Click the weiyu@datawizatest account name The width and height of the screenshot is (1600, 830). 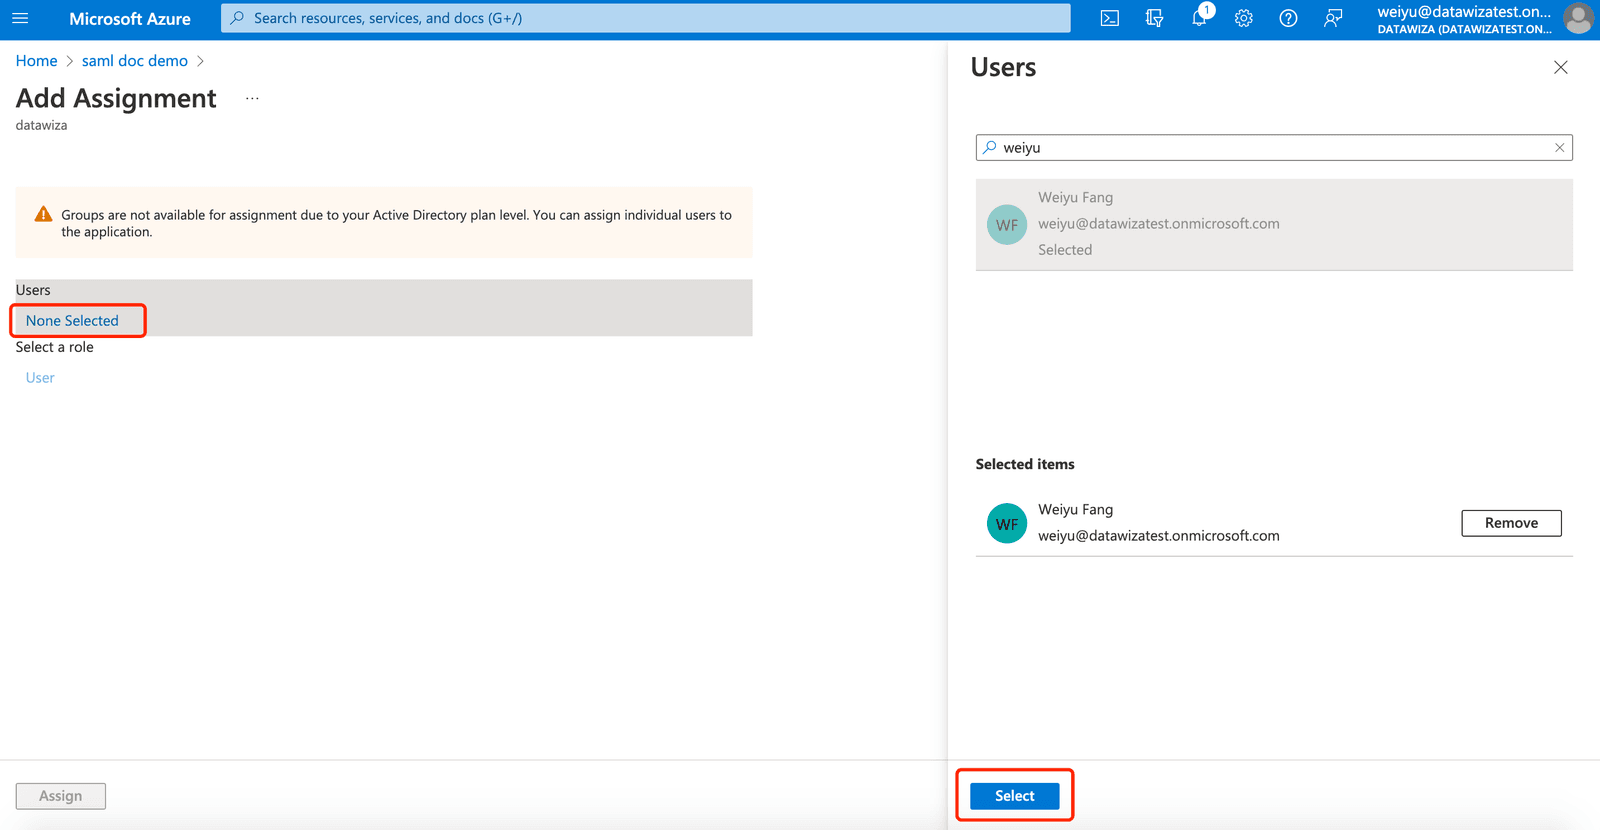[1464, 12]
